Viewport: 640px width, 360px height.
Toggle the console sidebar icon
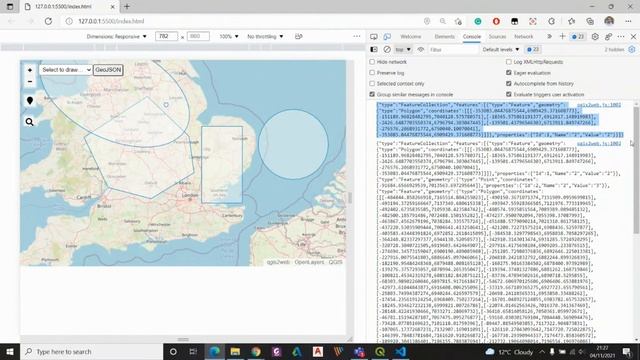[x=373, y=49]
